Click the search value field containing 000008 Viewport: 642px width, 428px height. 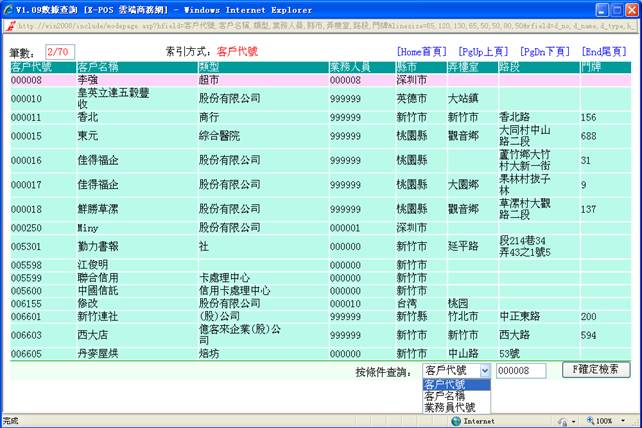[x=520, y=371]
